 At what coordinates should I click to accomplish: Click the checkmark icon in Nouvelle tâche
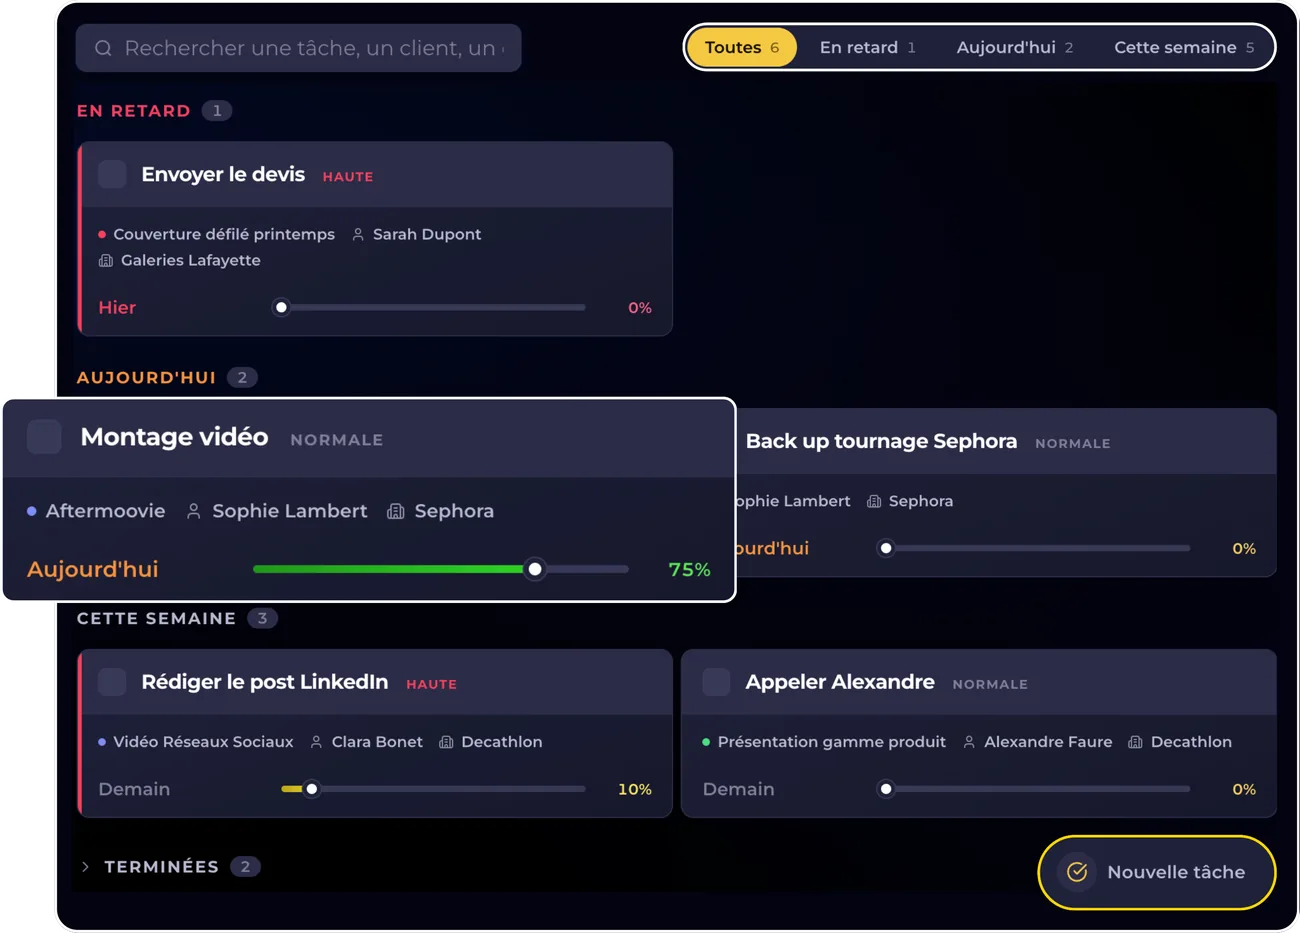1077,872
